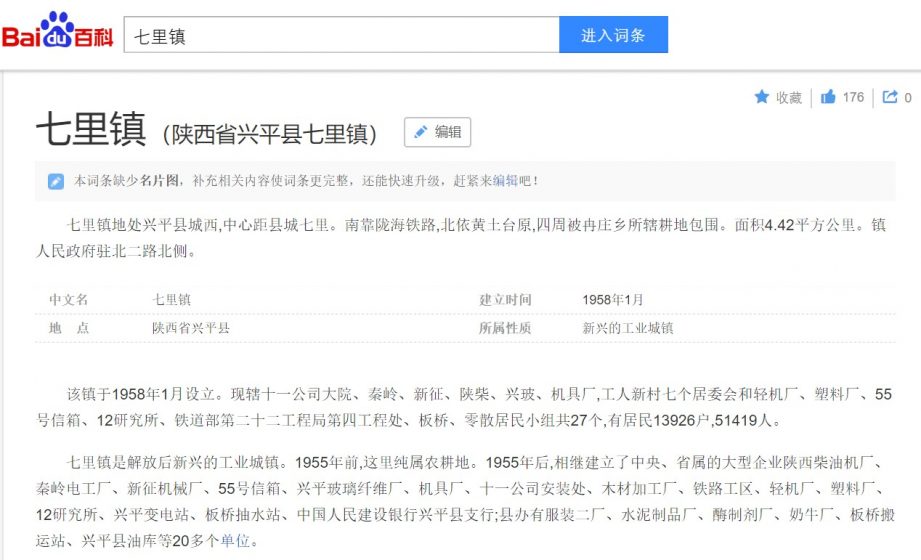Click the 地点 value 陕西省兴平县
Screen dimensions: 921x560
click(191, 328)
